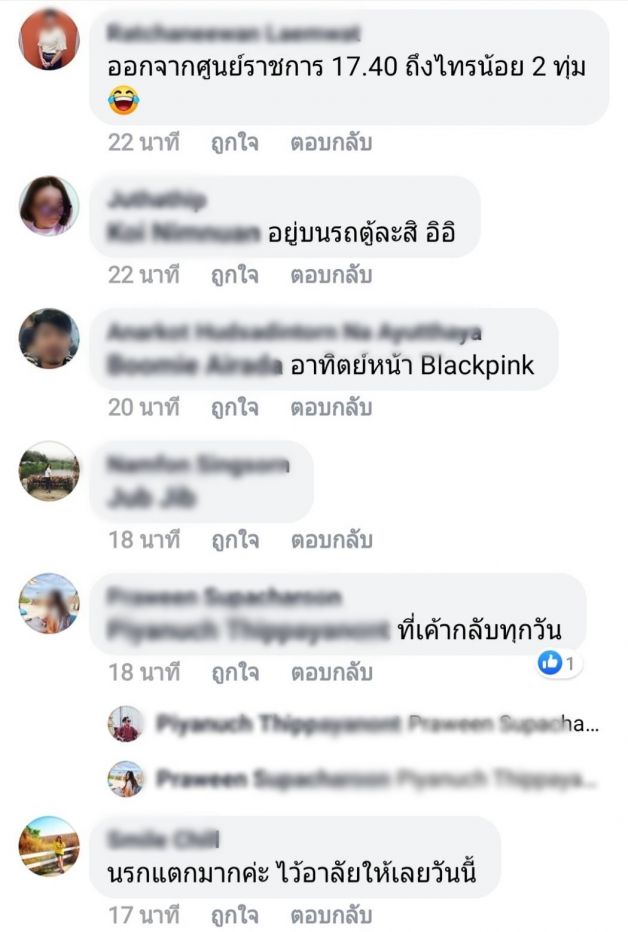Screen dimensions: 628x932
Task: Reply to the ที่เค้ากลับทุกวัน comment
Action: coord(331,673)
